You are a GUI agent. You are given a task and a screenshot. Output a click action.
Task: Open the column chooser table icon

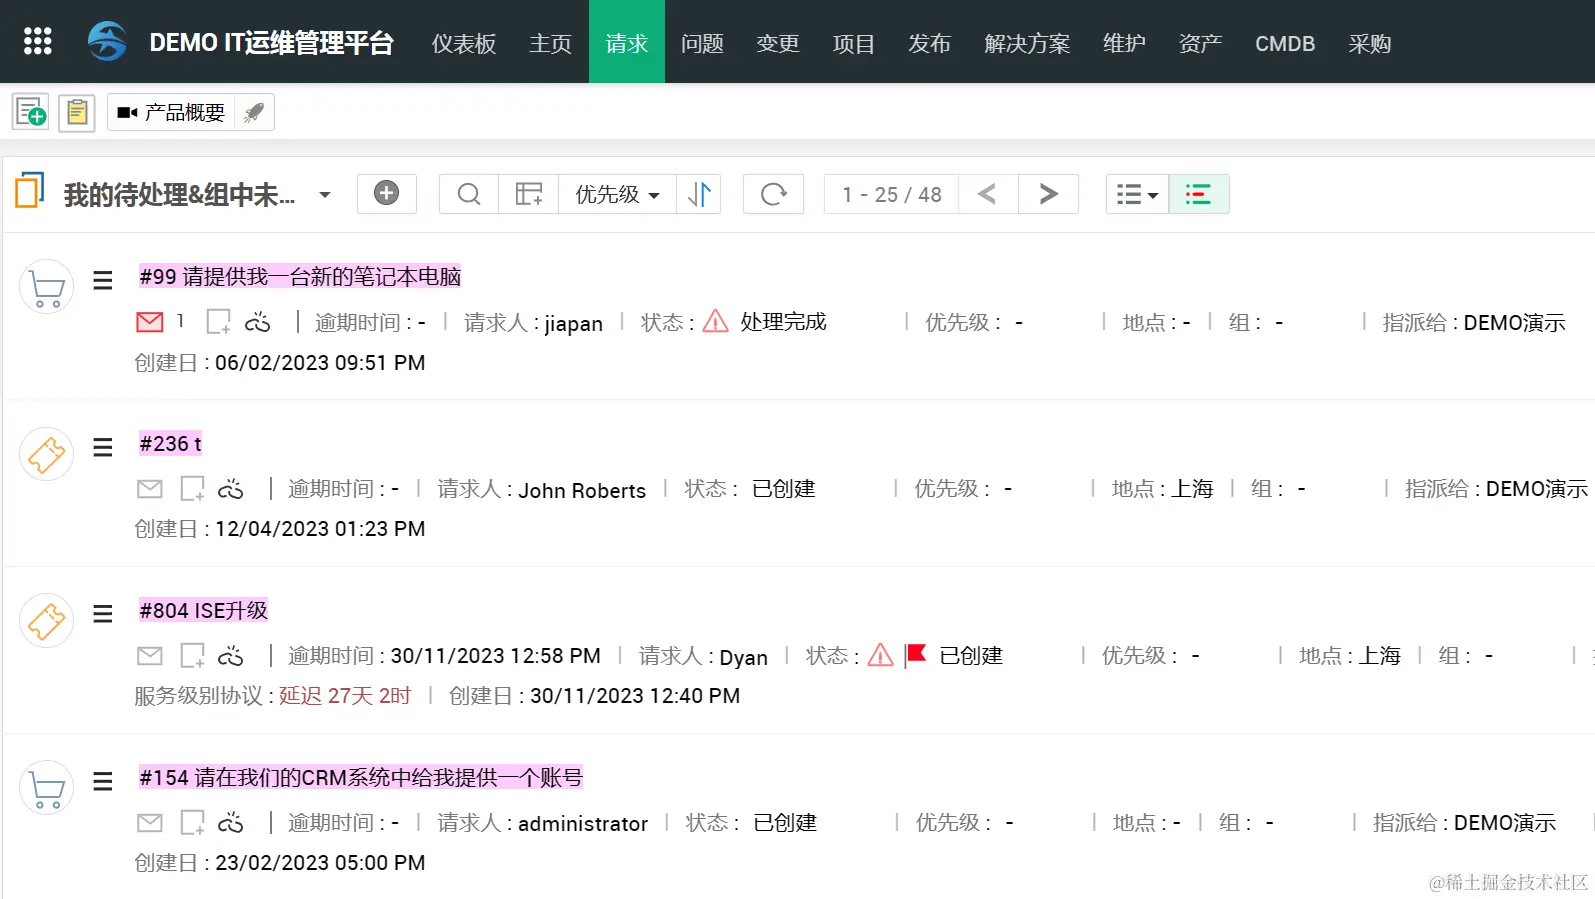point(528,194)
